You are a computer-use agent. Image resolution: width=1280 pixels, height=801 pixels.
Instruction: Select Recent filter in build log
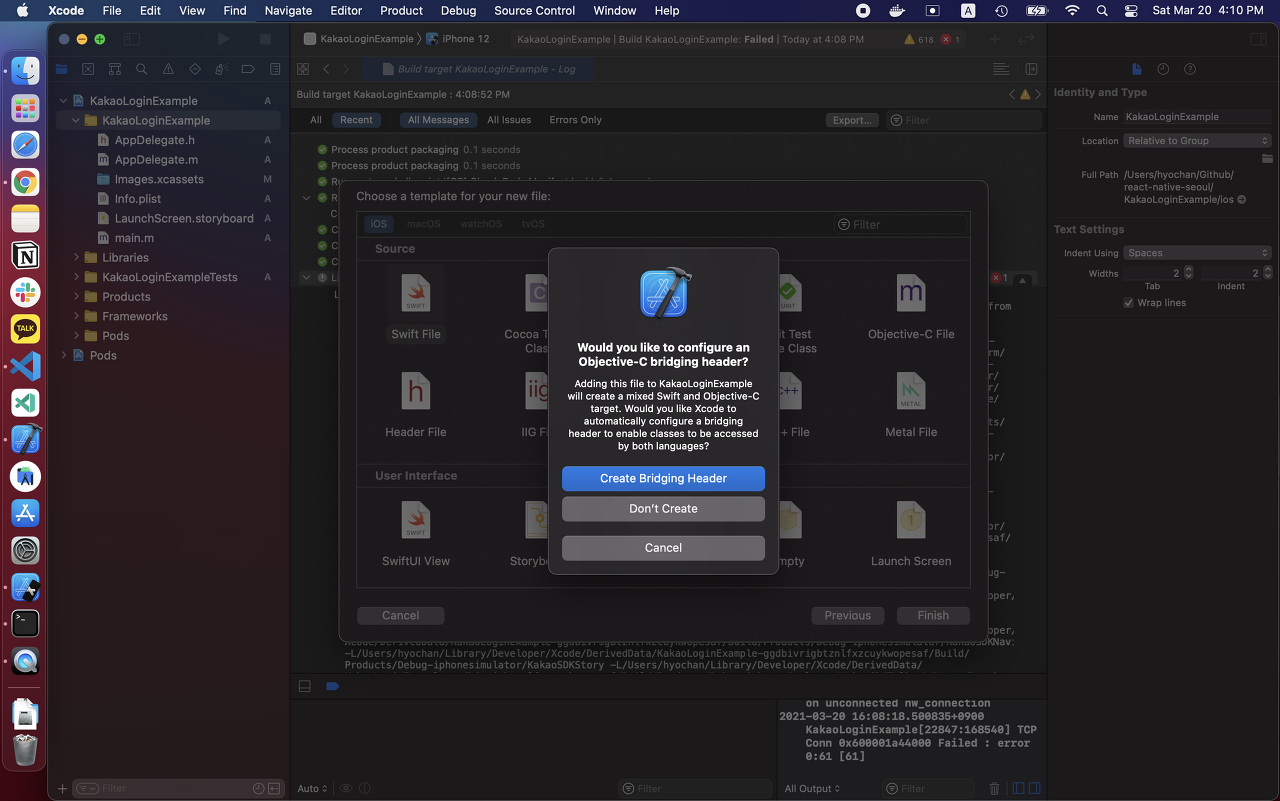(356, 120)
